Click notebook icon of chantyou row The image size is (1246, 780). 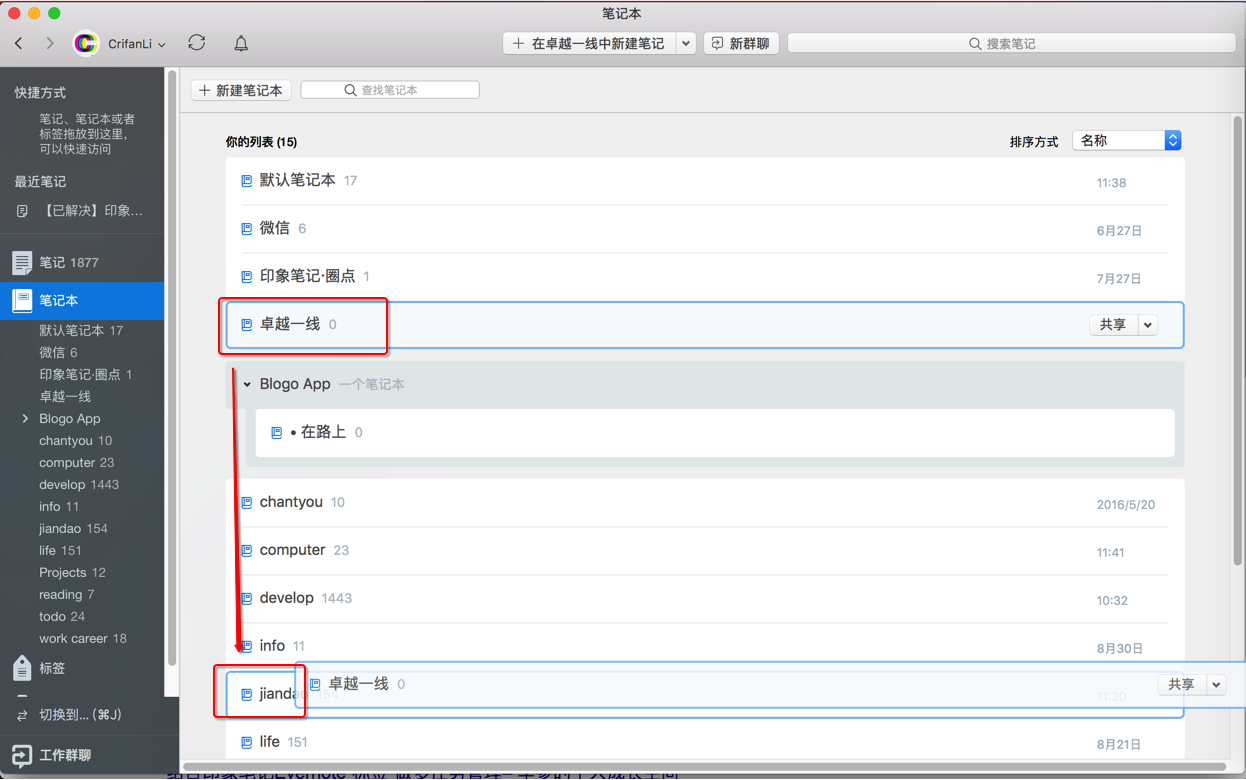pos(247,503)
